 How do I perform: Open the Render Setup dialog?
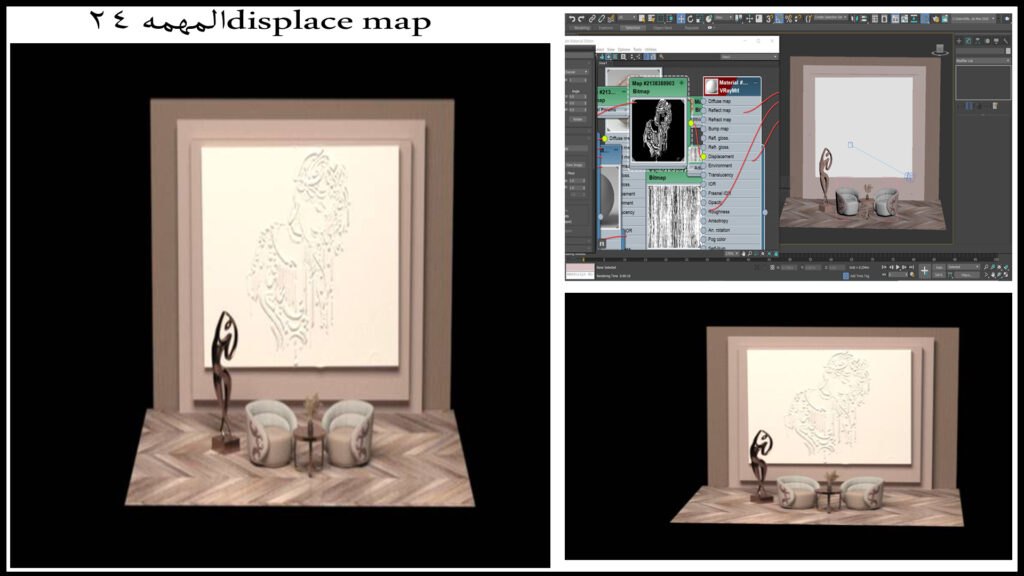pos(936,19)
